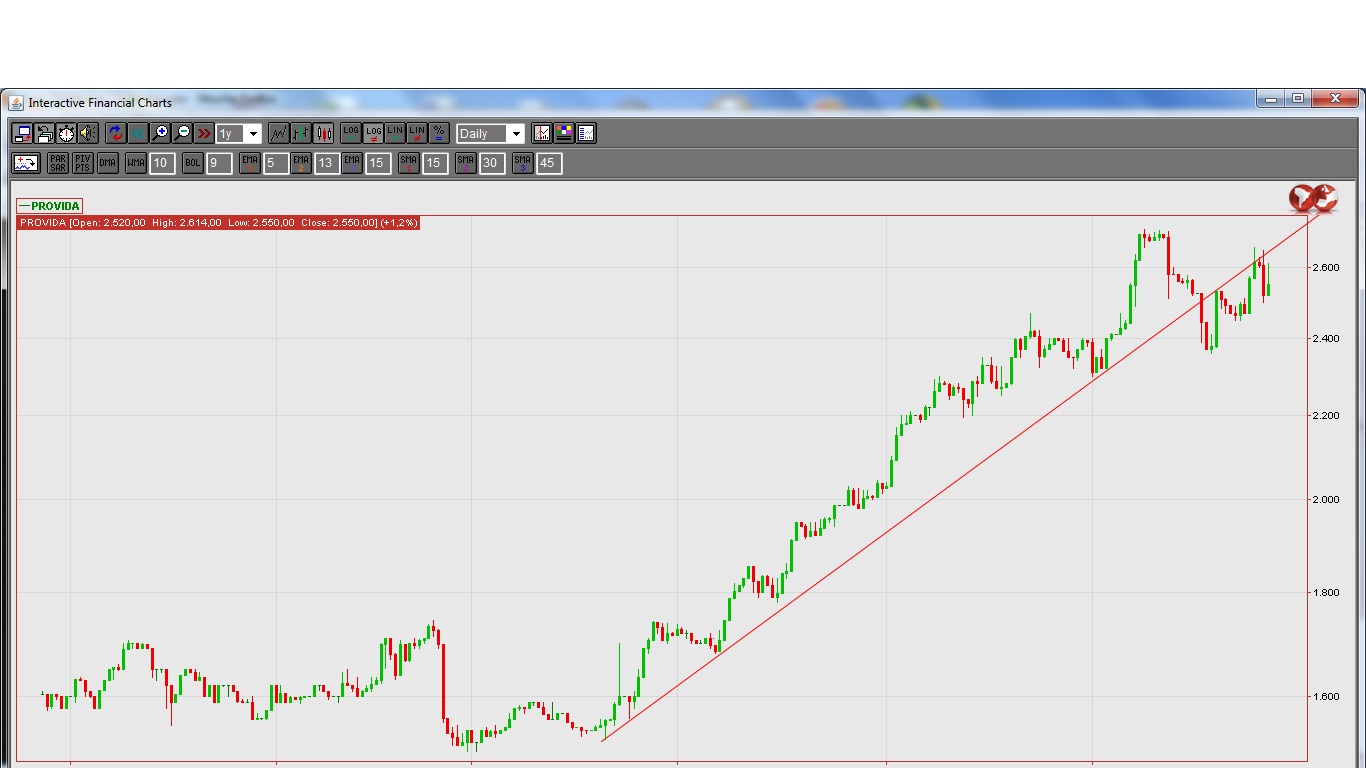Switch to the line chart style

[x=279, y=133]
